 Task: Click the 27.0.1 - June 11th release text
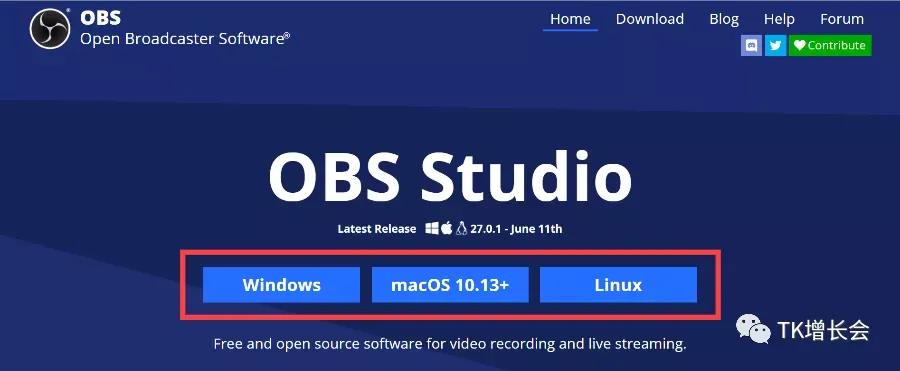tap(517, 229)
